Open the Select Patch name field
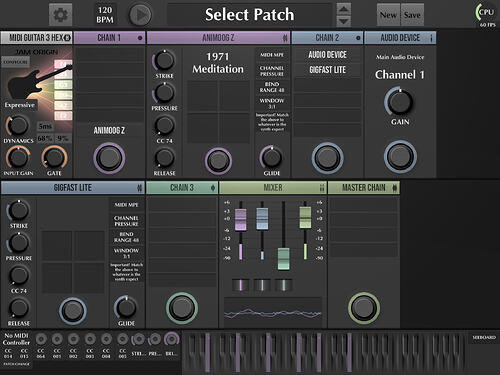The width and height of the screenshot is (500, 375). tap(249, 15)
